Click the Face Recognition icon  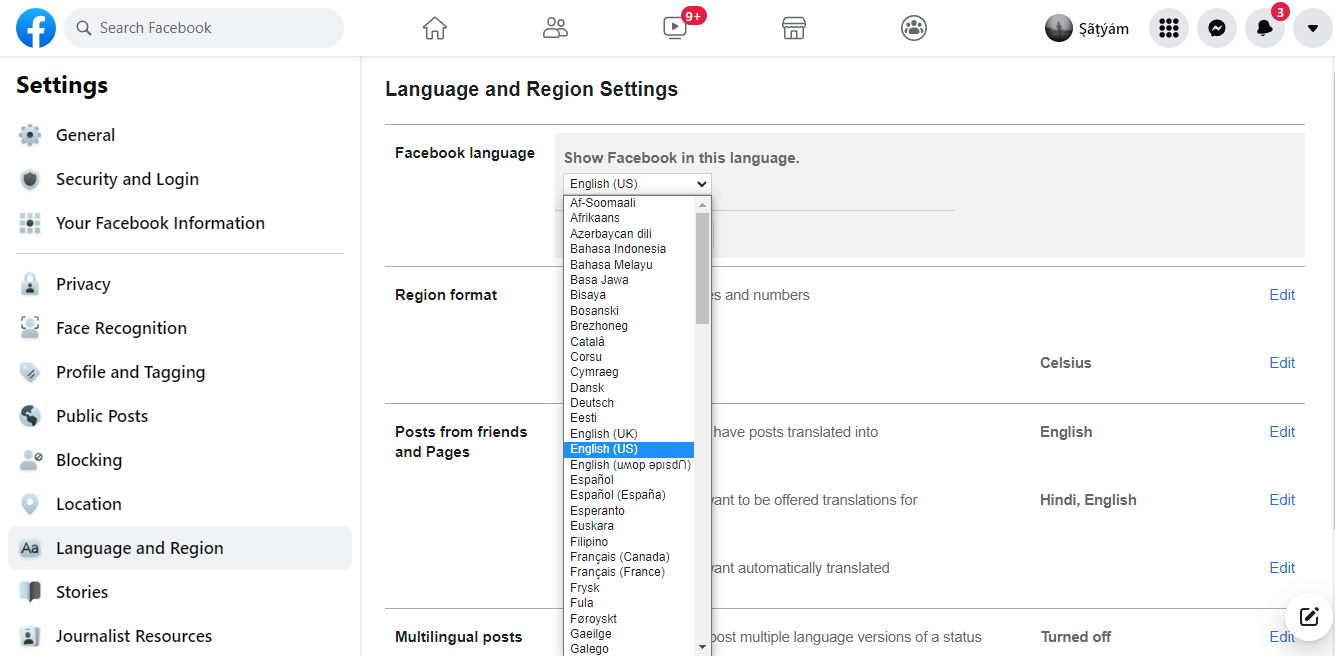pos(30,328)
